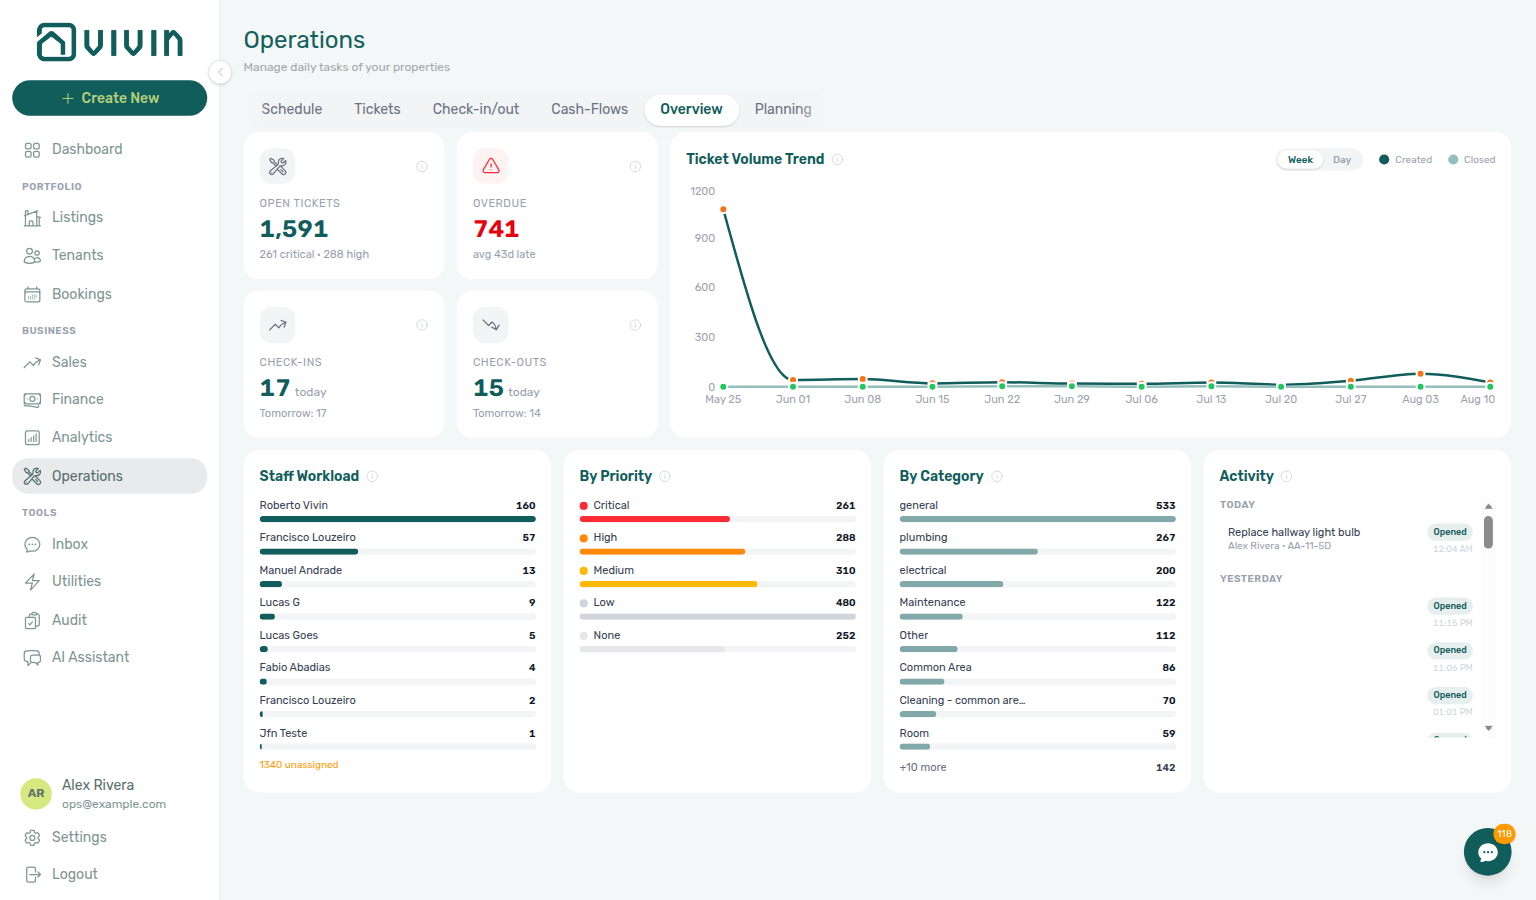Screen dimensions: 1536x900
Task: Click the Check-outs trend-down icon
Action: click(491, 325)
